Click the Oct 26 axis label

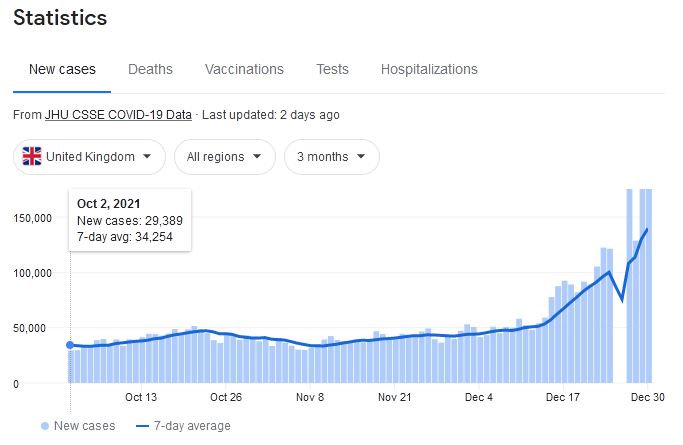pyautogui.click(x=226, y=397)
